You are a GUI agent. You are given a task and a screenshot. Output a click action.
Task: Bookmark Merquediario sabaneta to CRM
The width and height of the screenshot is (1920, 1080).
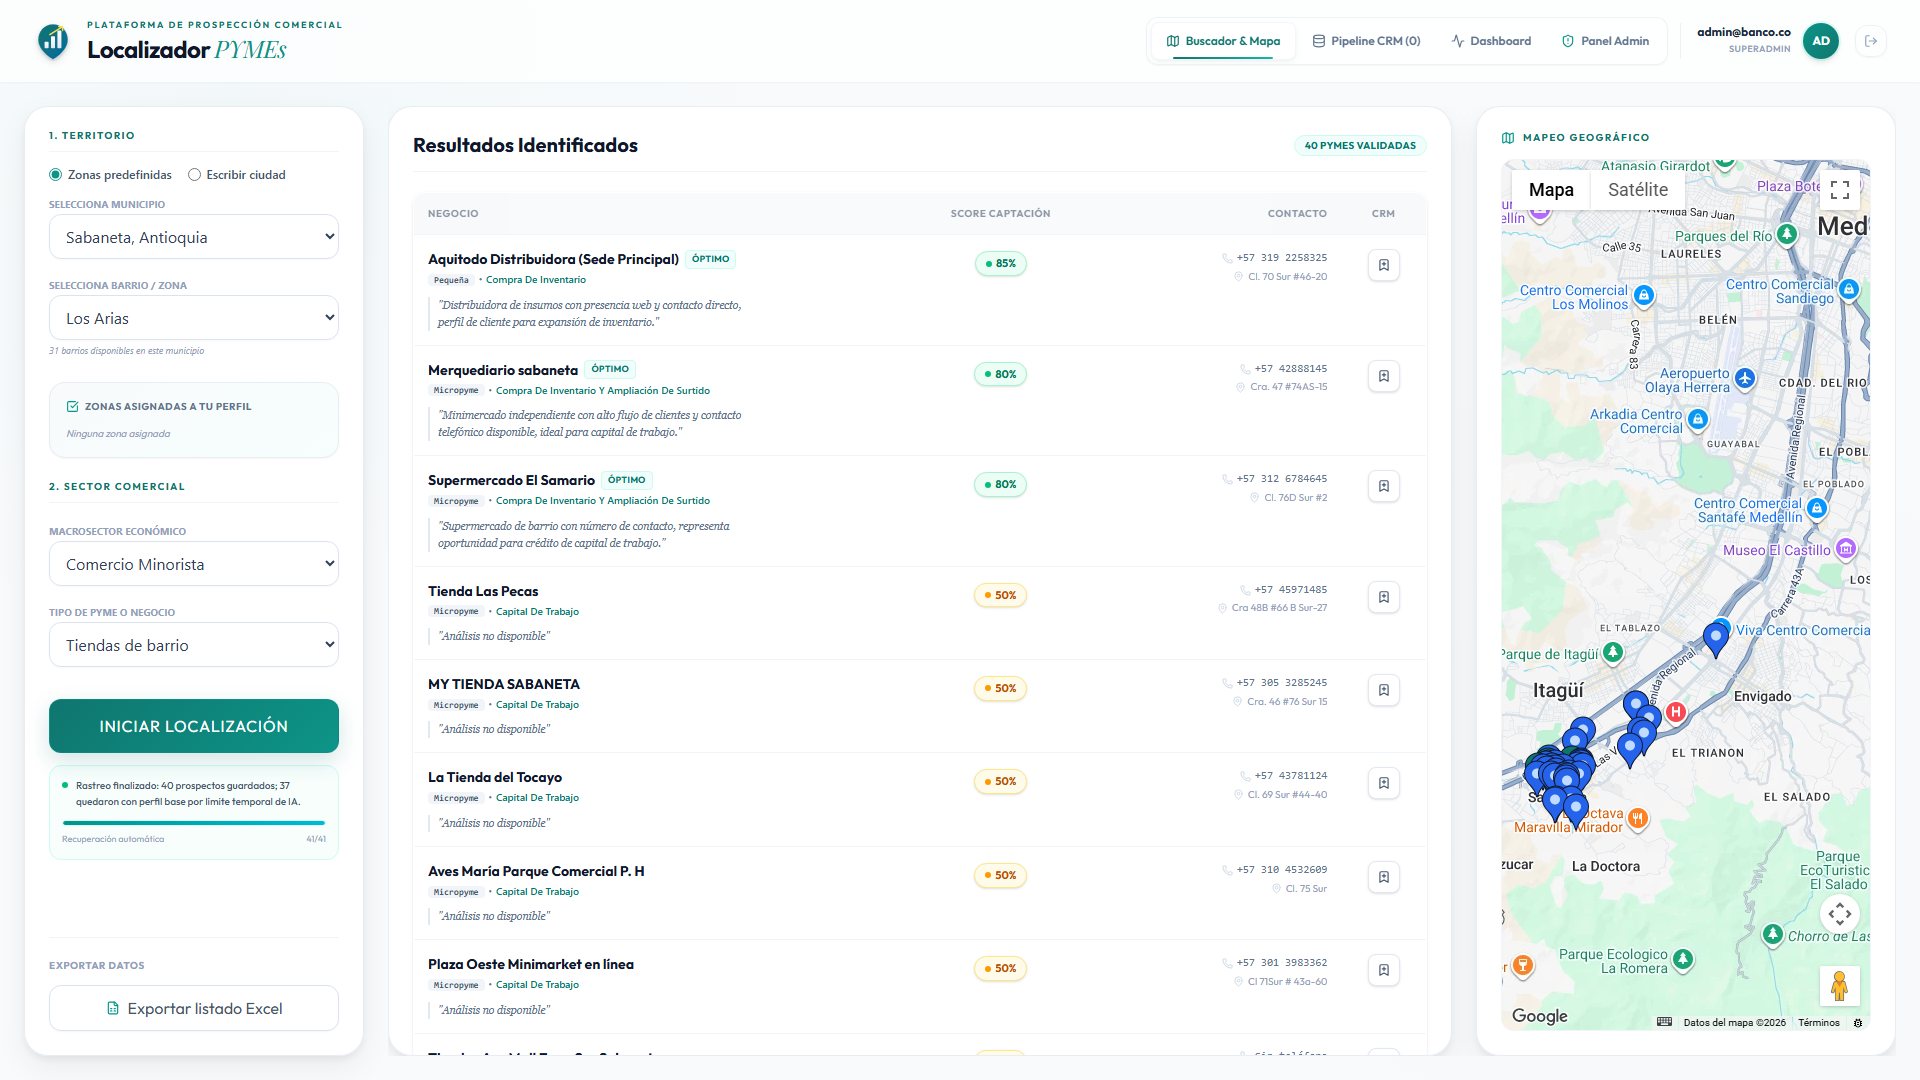(x=1384, y=376)
